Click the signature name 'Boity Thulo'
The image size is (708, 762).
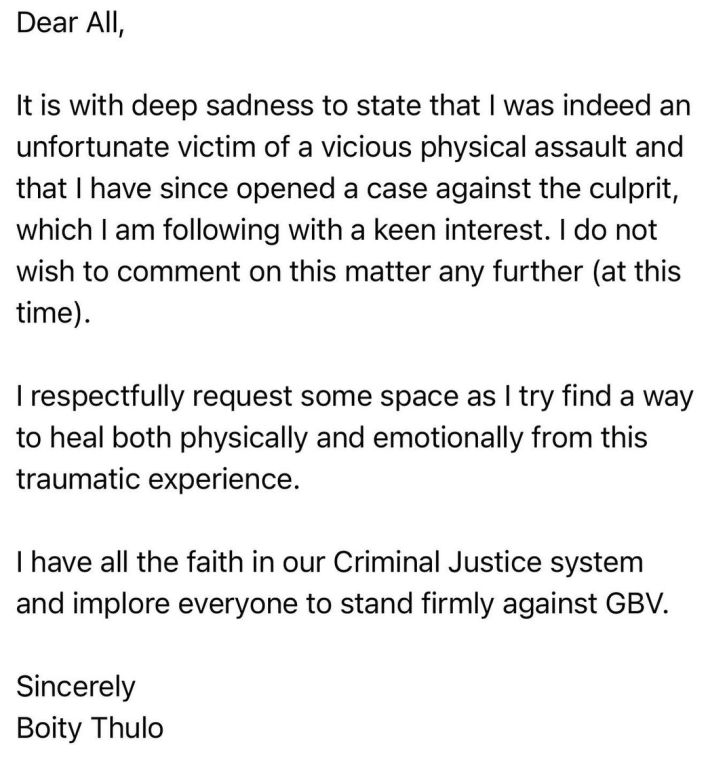(90, 729)
